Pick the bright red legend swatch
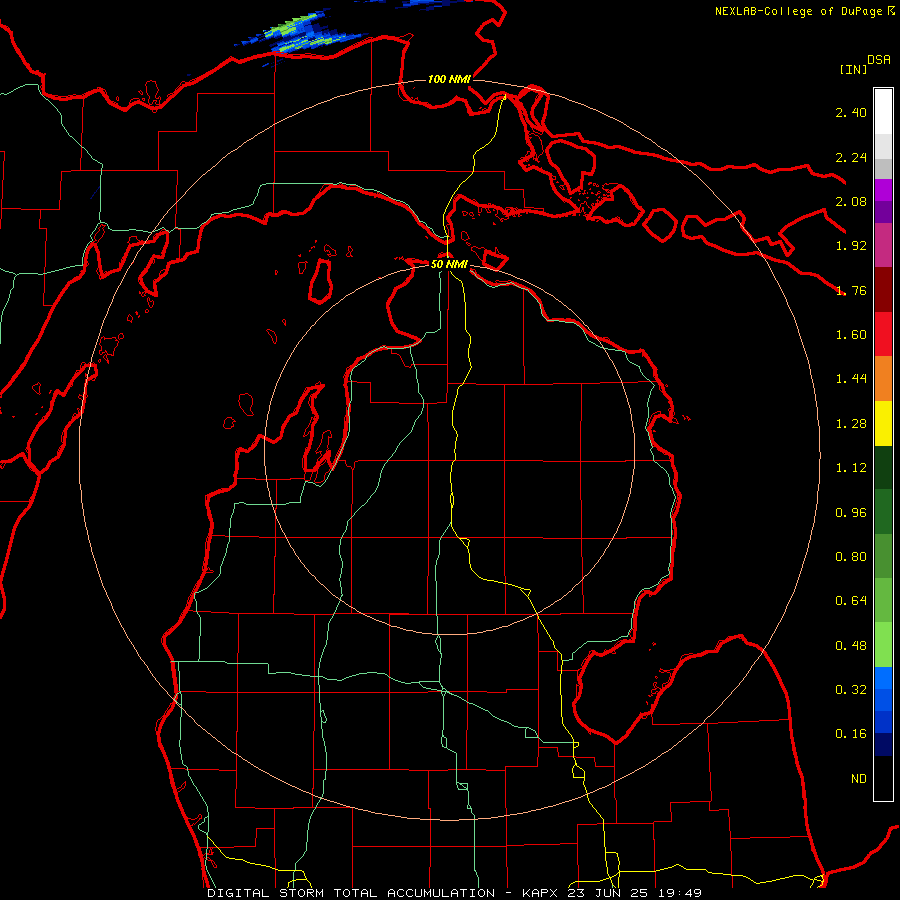This screenshot has height=900, width=900. coord(883,335)
